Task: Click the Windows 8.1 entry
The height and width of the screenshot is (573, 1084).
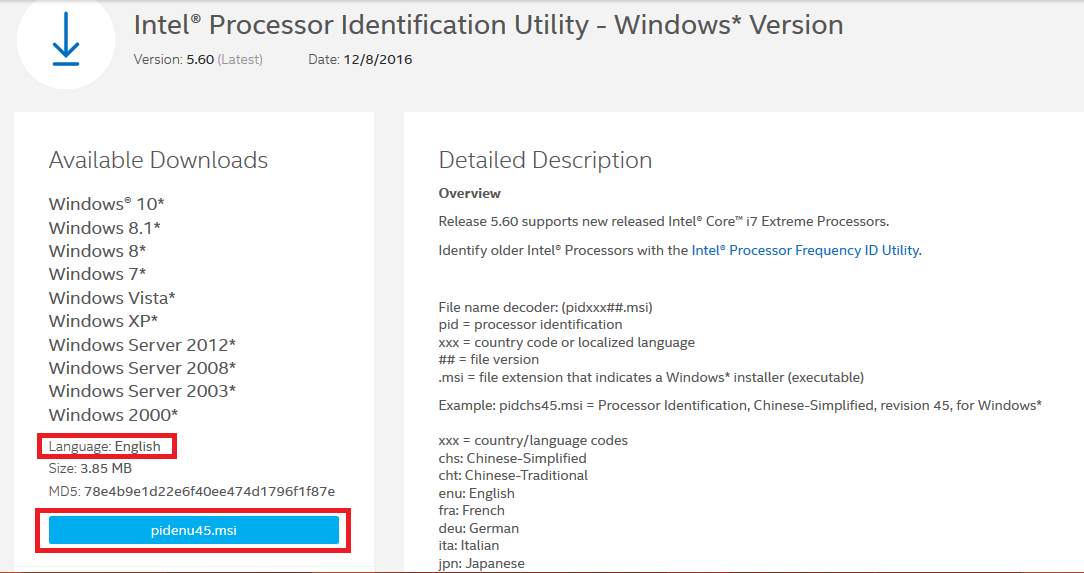Action: click(x=104, y=228)
